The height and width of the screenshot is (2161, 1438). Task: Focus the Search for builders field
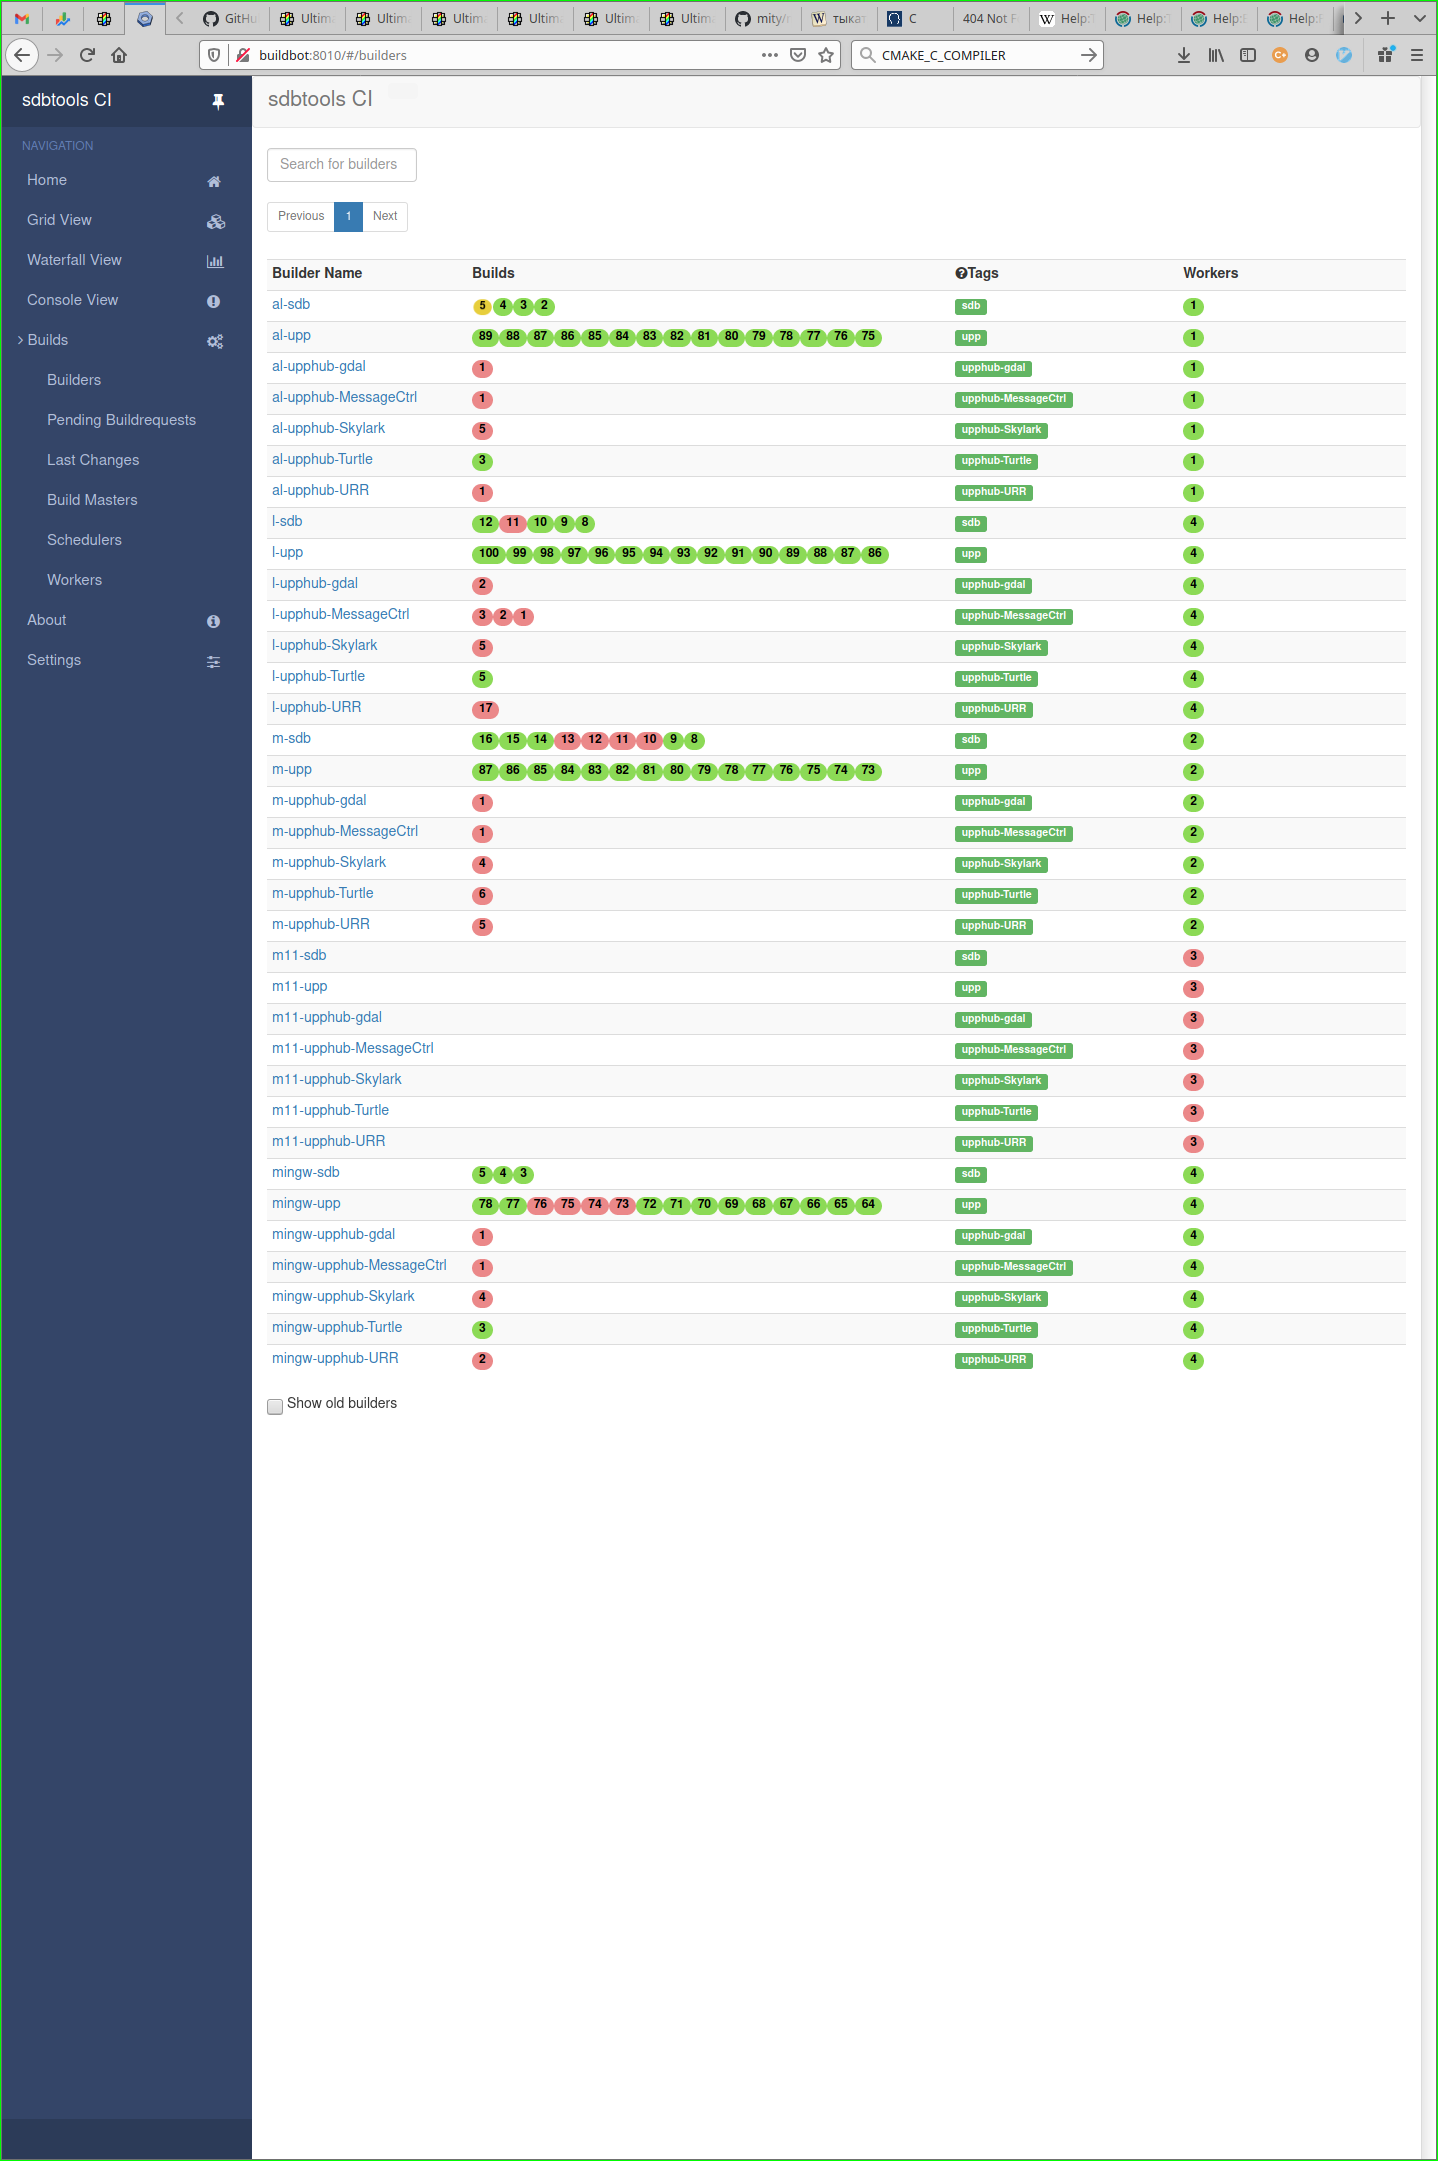(341, 164)
